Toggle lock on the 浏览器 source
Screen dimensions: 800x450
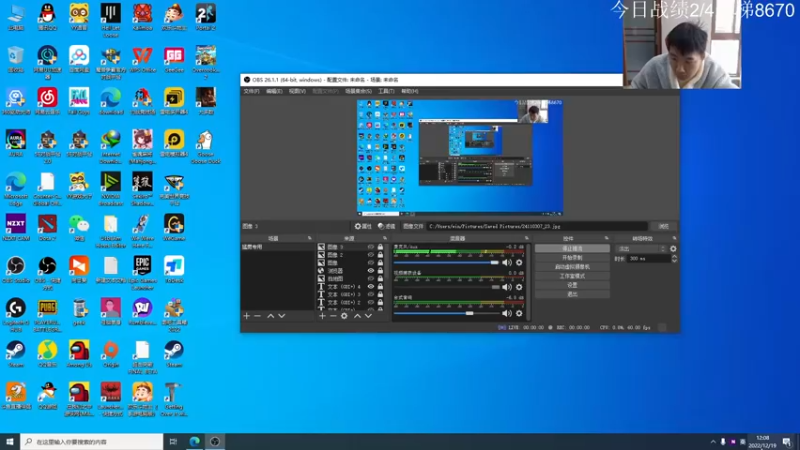380,270
